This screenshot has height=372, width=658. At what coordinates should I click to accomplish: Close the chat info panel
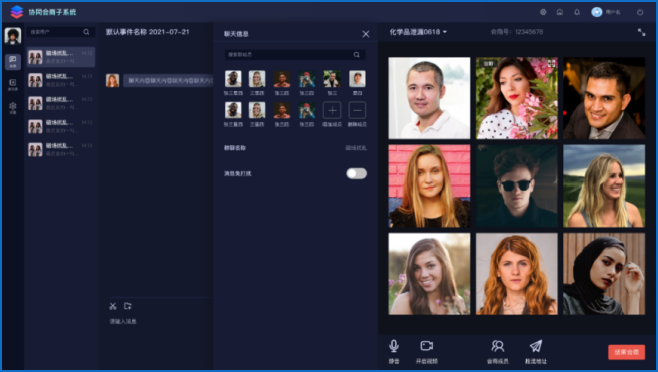[x=366, y=34]
